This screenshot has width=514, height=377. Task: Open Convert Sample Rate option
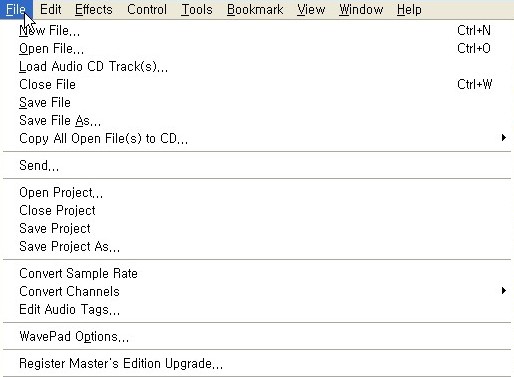click(x=257, y=274)
